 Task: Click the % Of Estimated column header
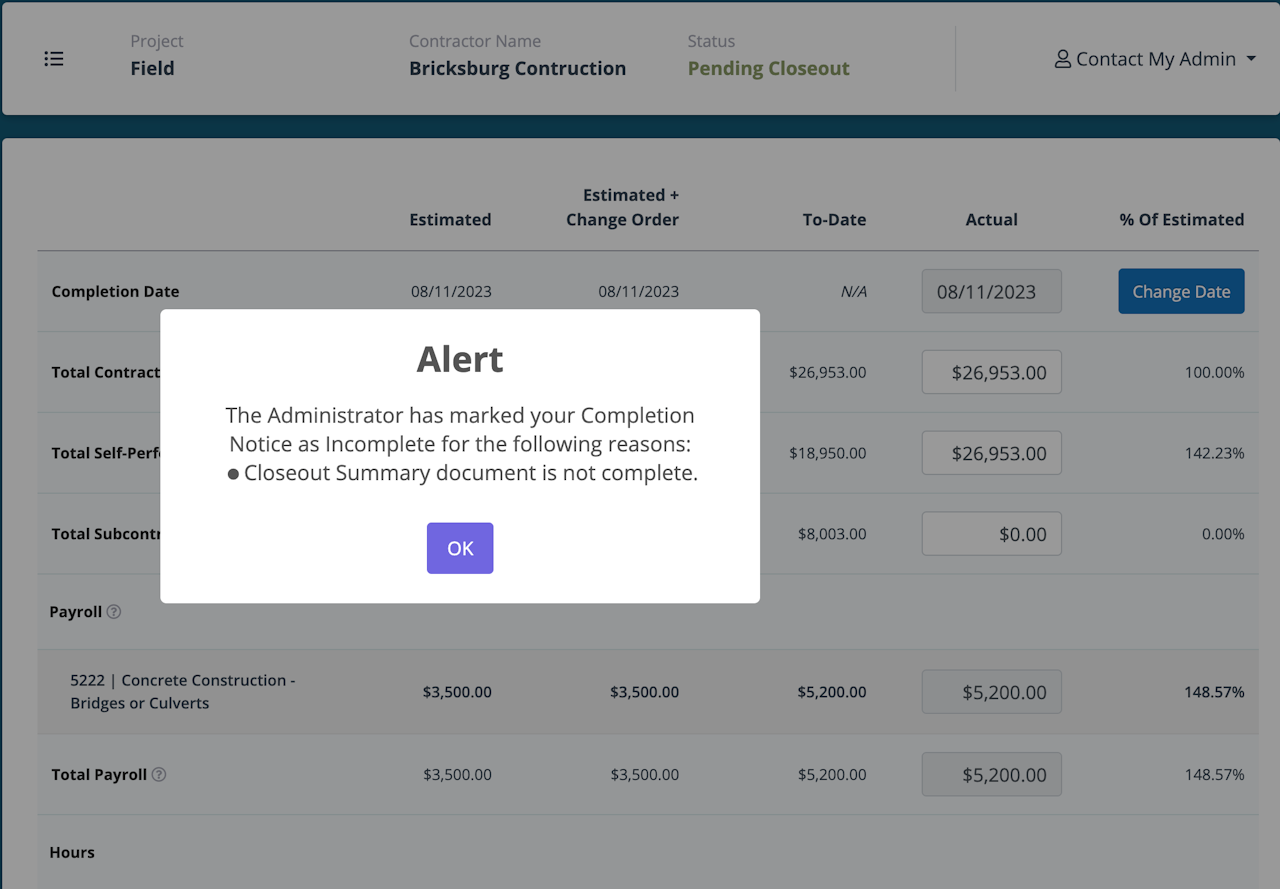(x=1181, y=220)
